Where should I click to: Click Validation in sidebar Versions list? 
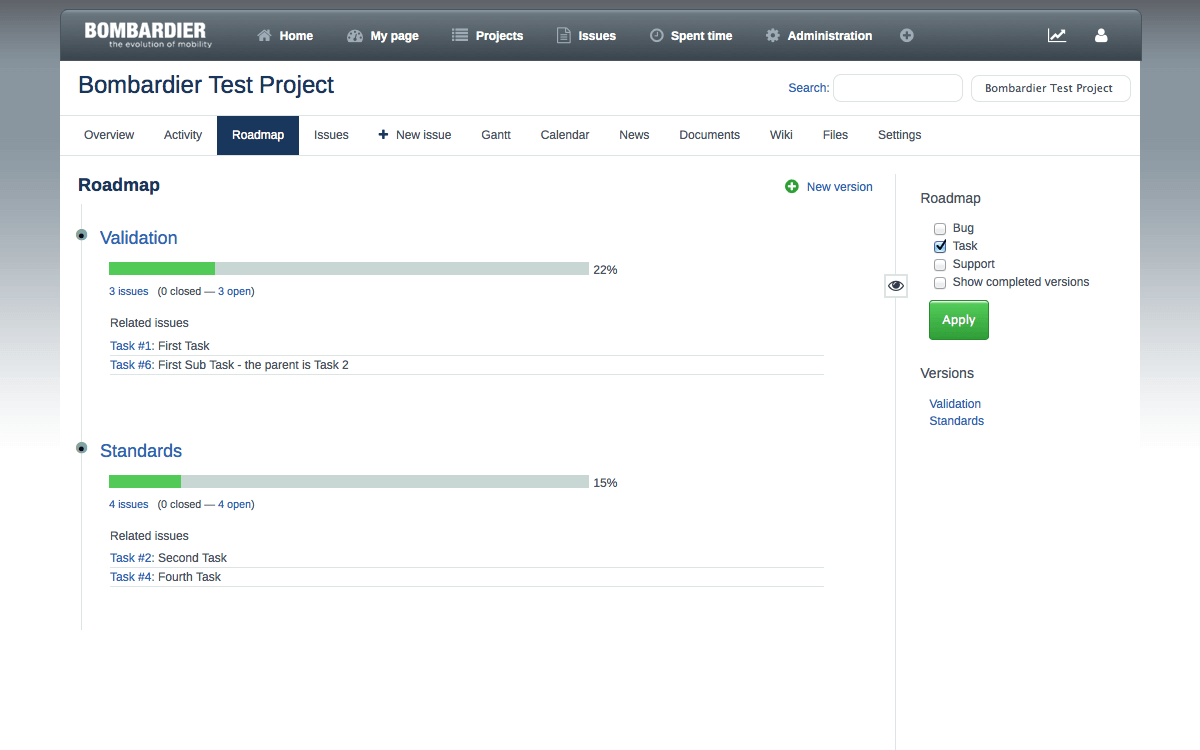[x=955, y=404]
